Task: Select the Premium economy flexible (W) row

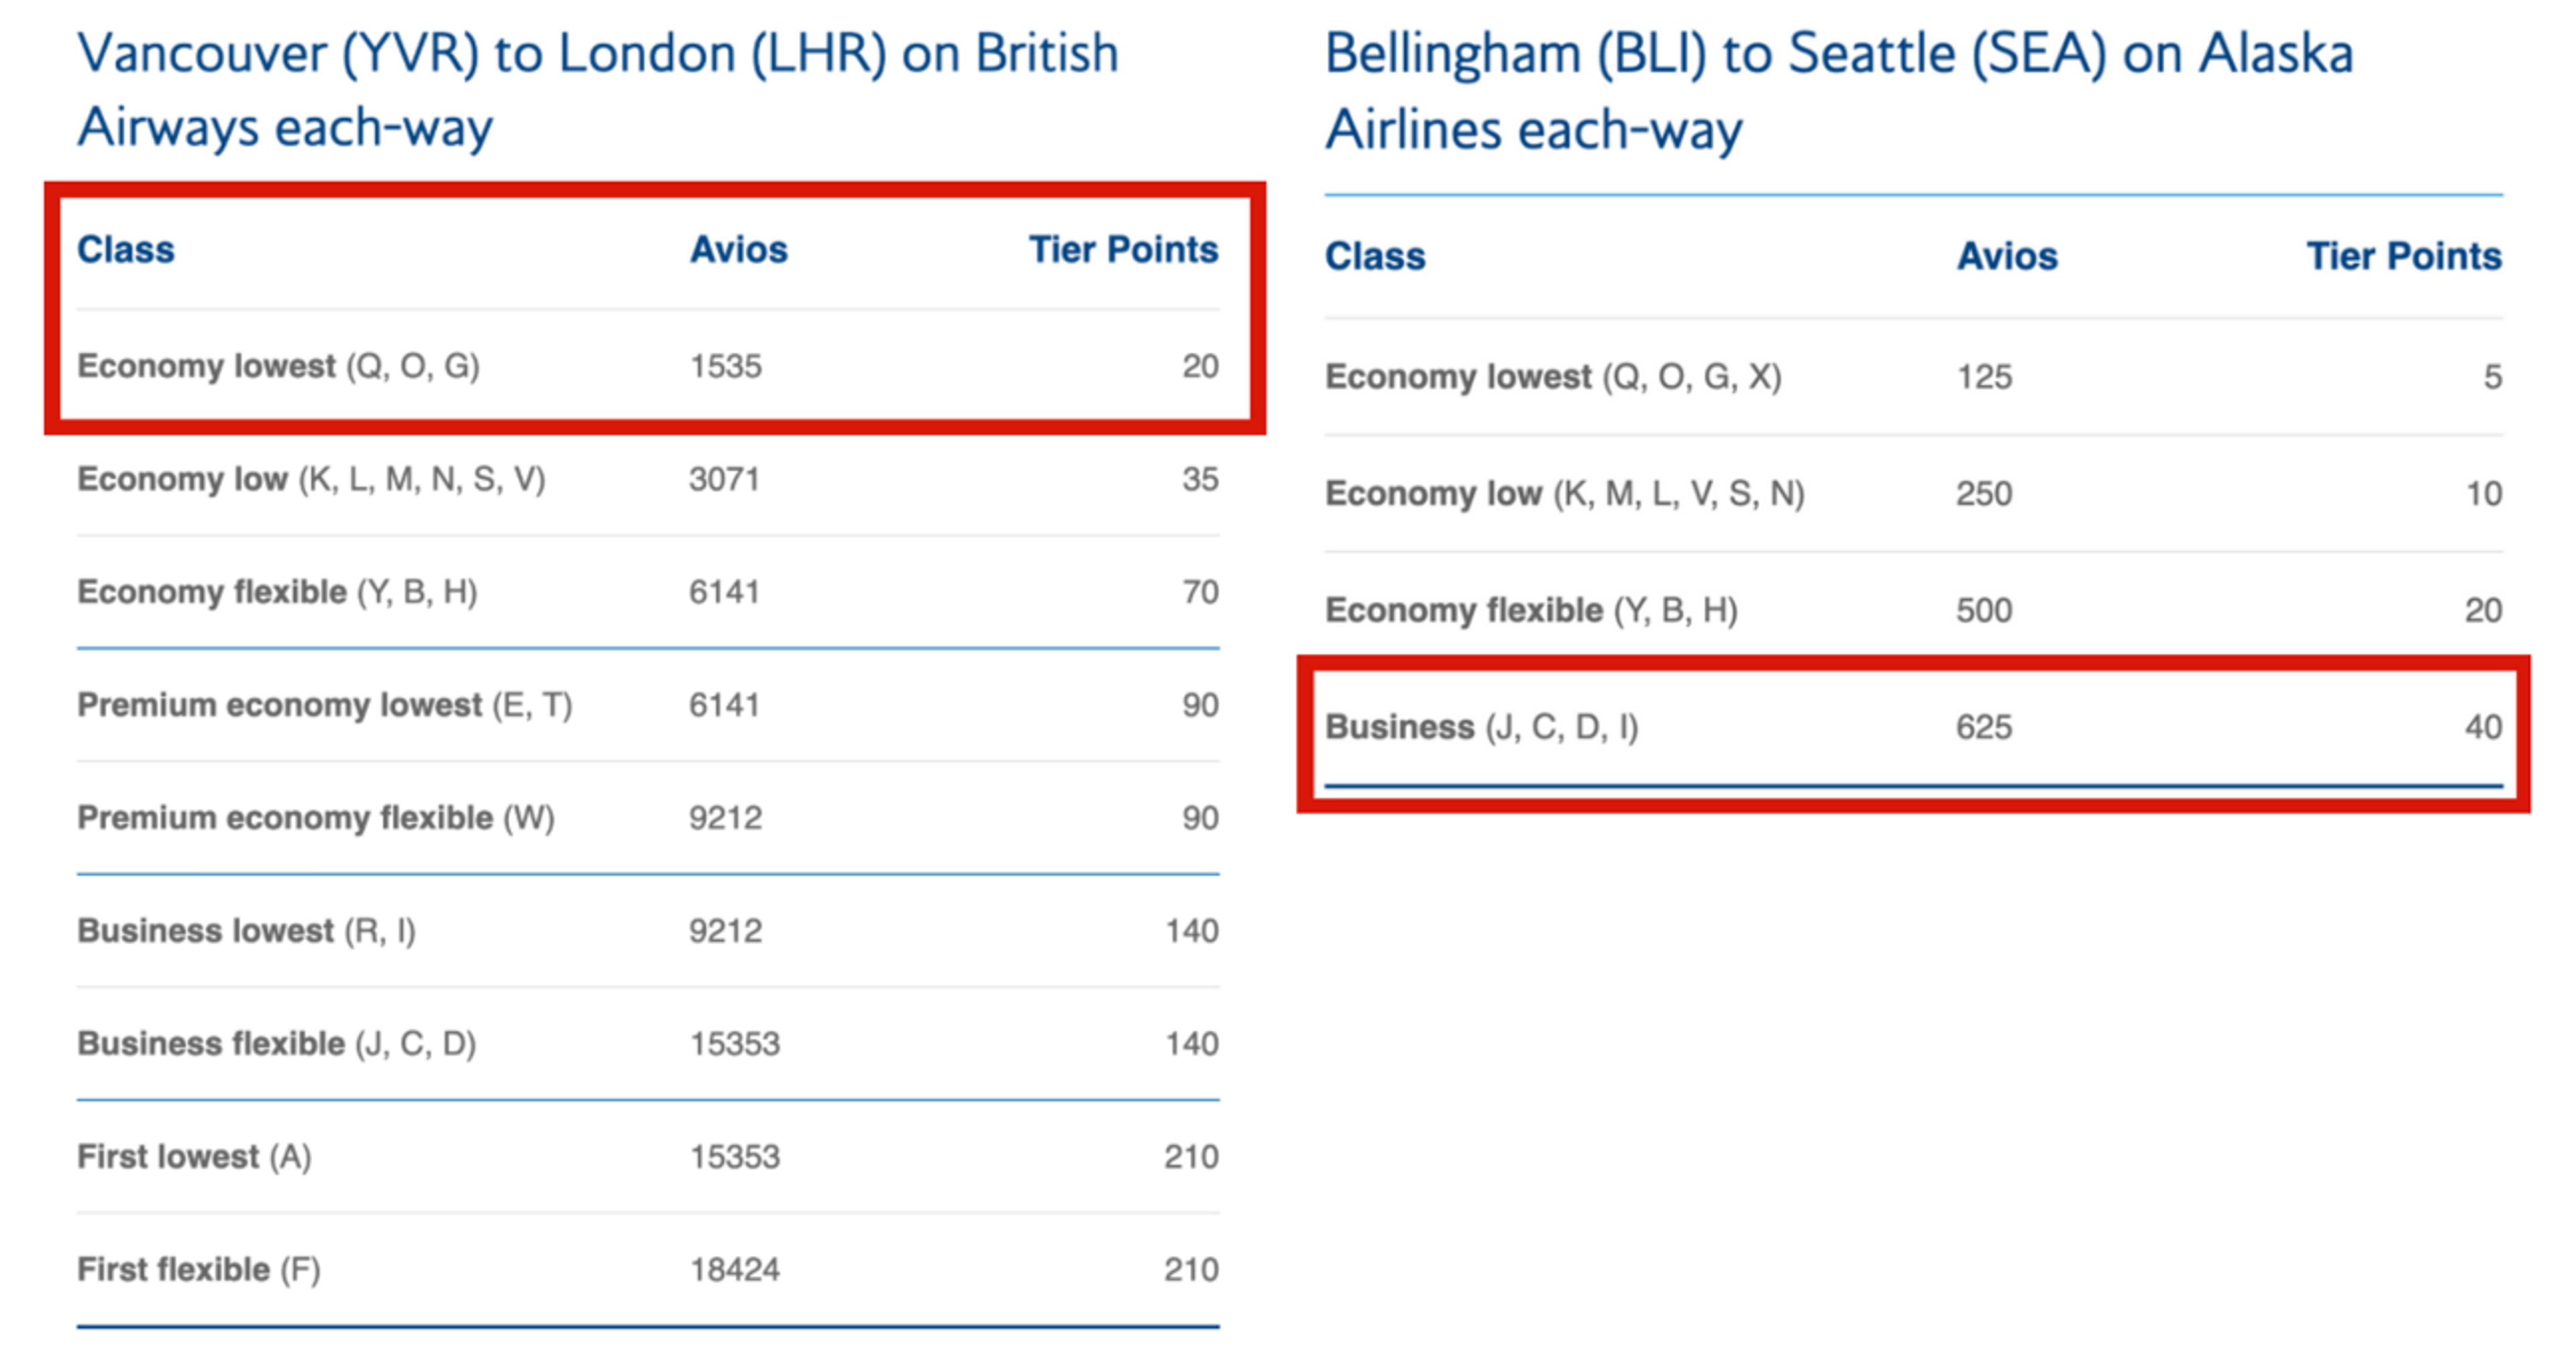Action: [648, 818]
